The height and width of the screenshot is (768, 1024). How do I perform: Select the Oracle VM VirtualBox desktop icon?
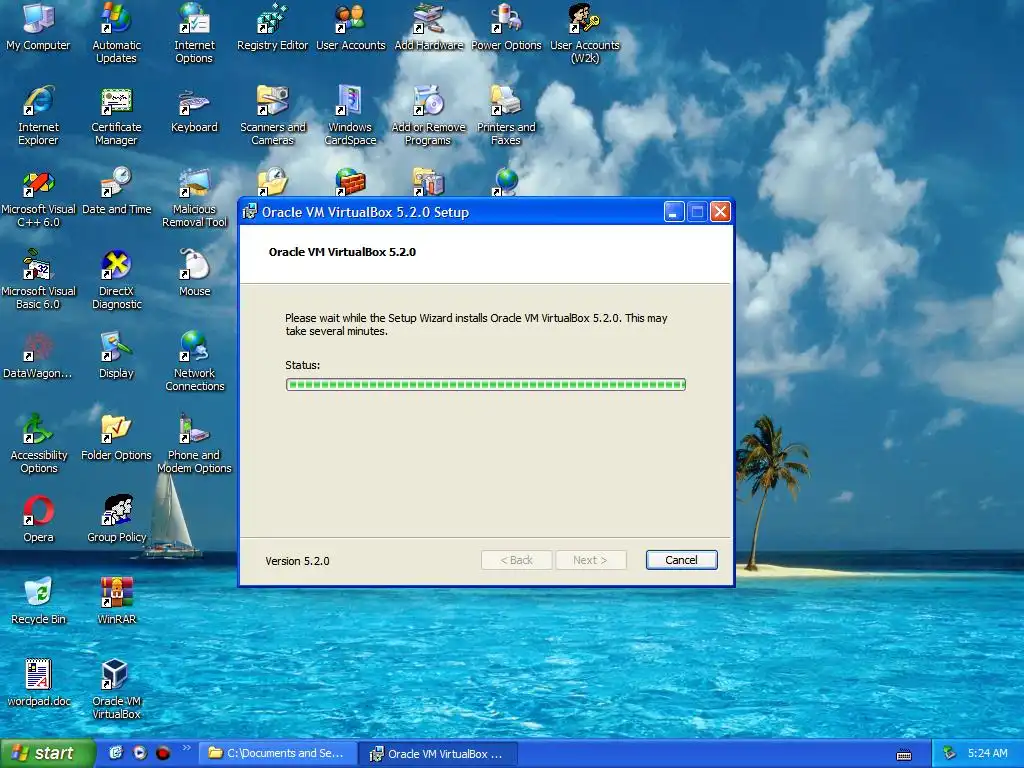pyautogui.click(x=116, y=690)
